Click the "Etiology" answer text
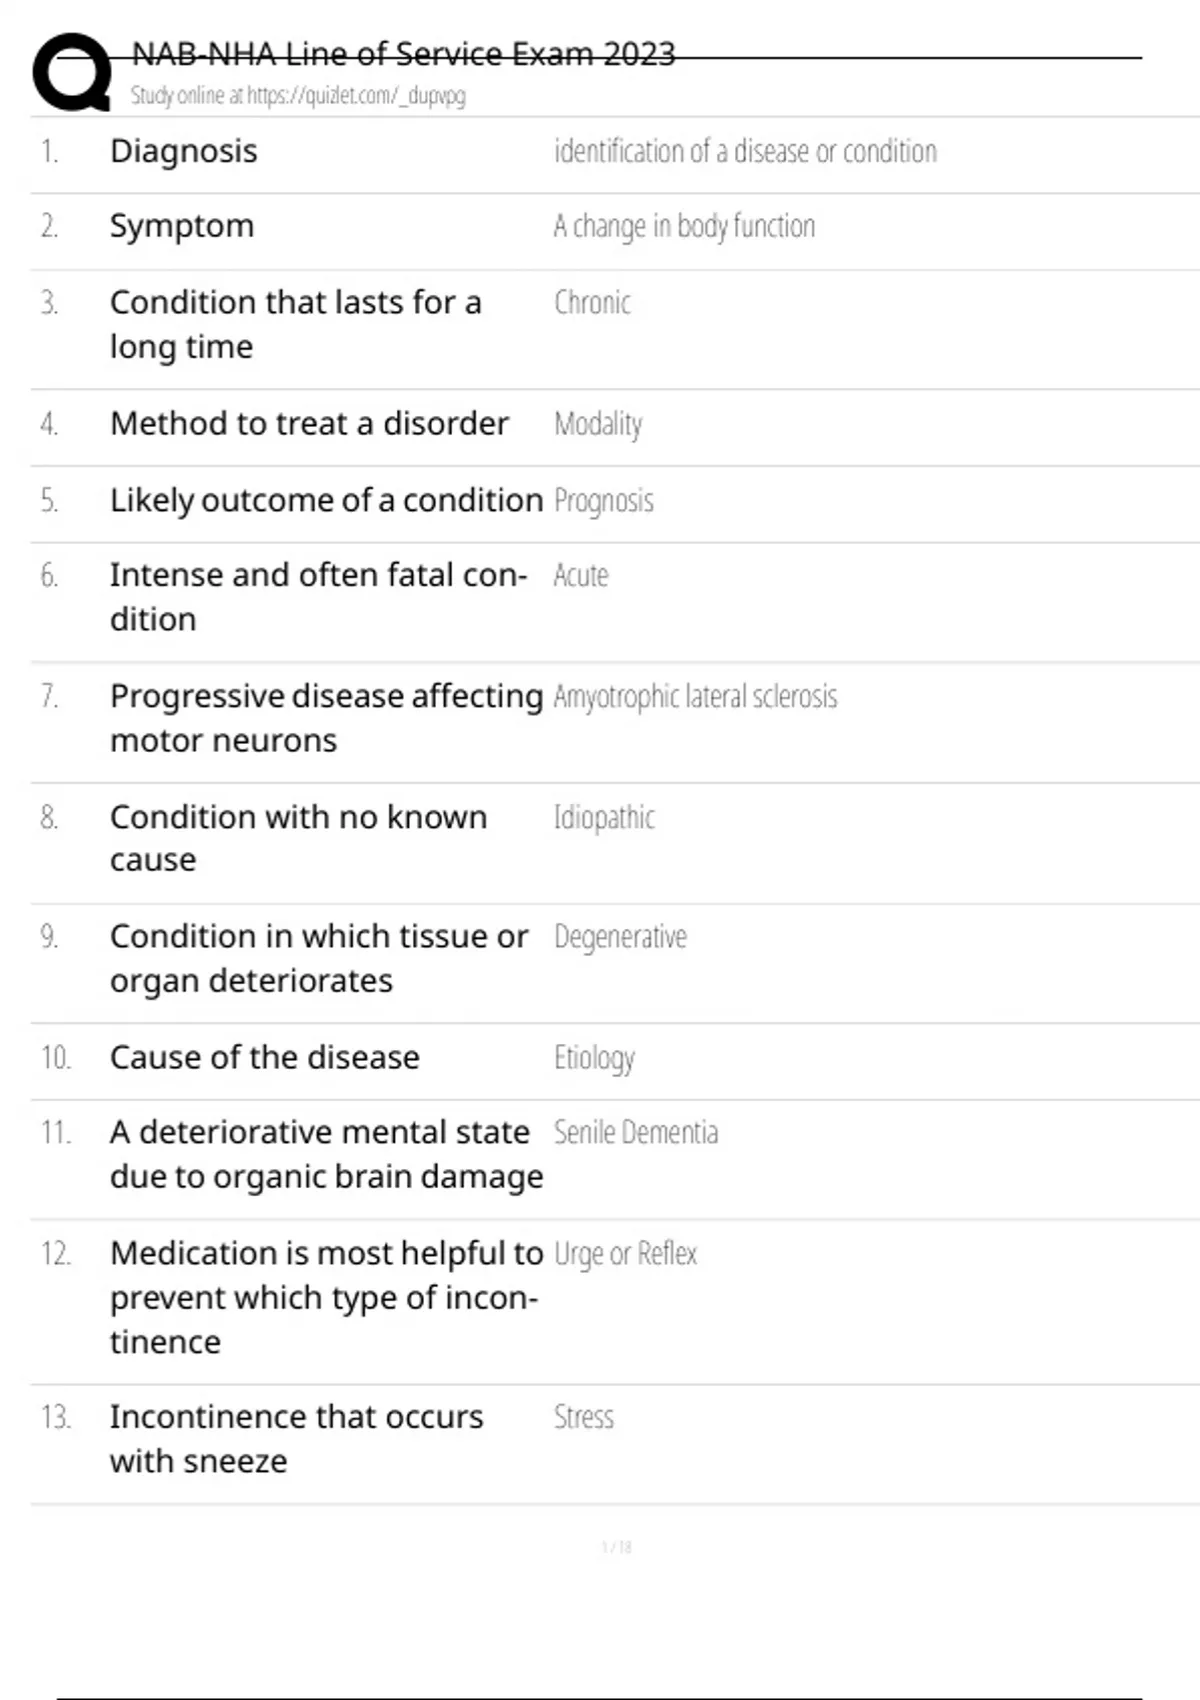 [x=594, y=1057]
